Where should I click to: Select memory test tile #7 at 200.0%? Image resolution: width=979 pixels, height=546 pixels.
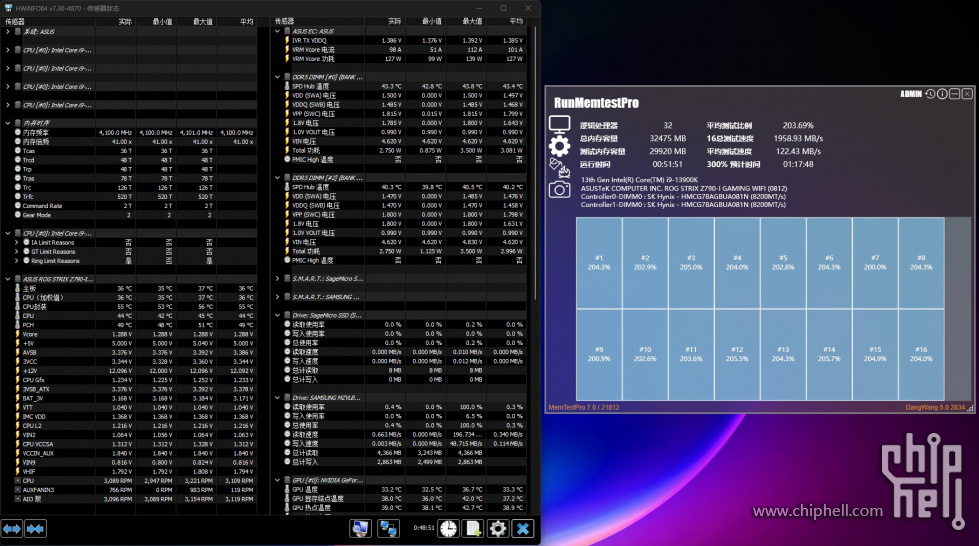tap(875, 262)
